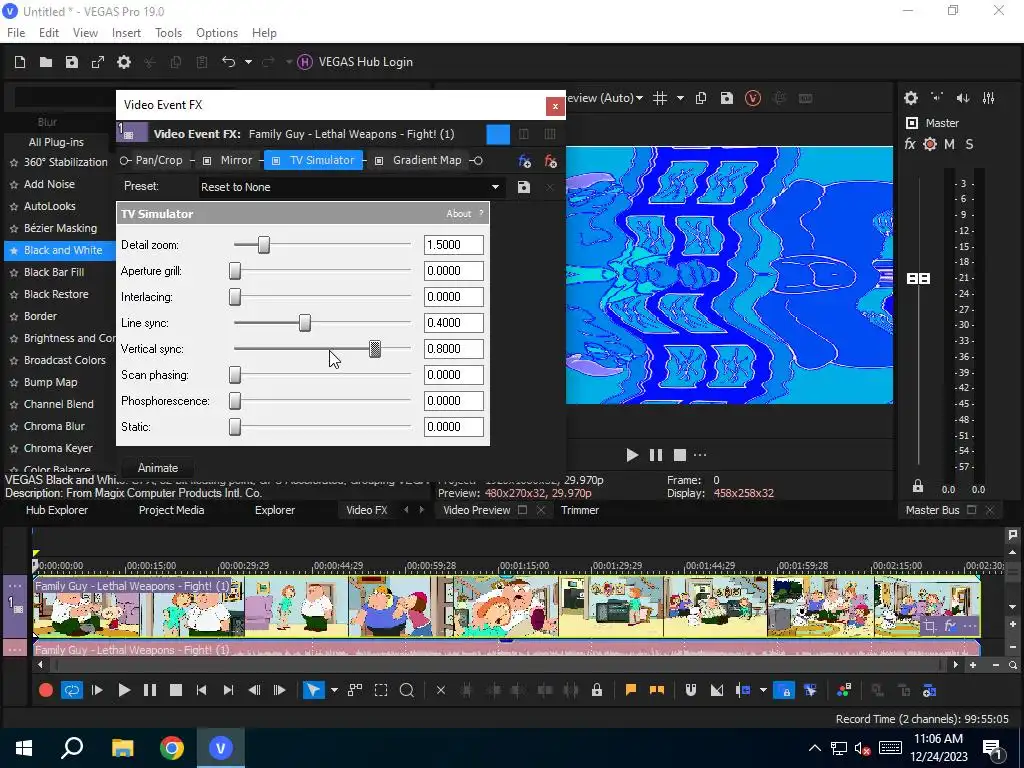This screenshot has height=768, width=1024.
Task: Click the Animate button
Action: [x=158, y=468]
